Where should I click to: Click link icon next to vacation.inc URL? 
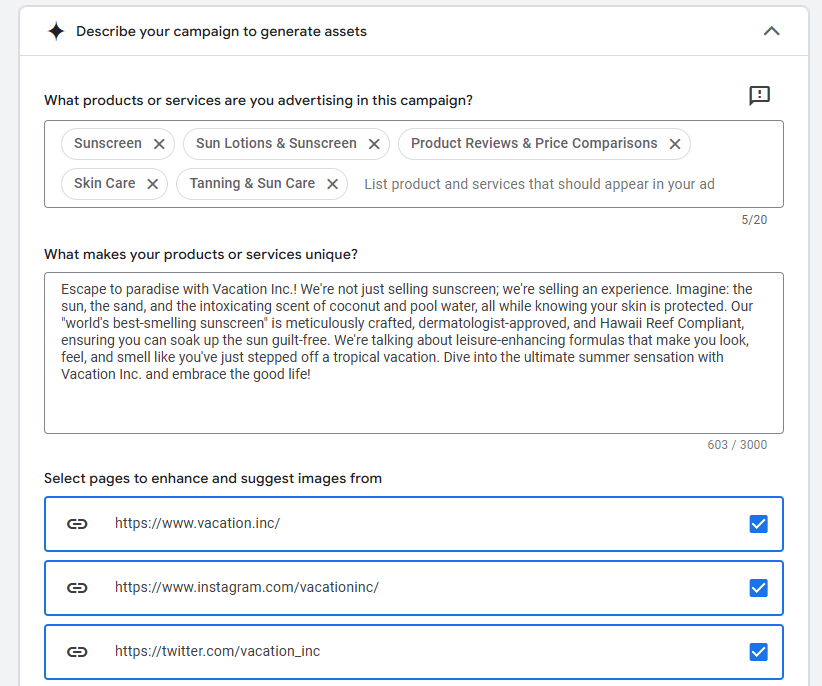(77, 524)
